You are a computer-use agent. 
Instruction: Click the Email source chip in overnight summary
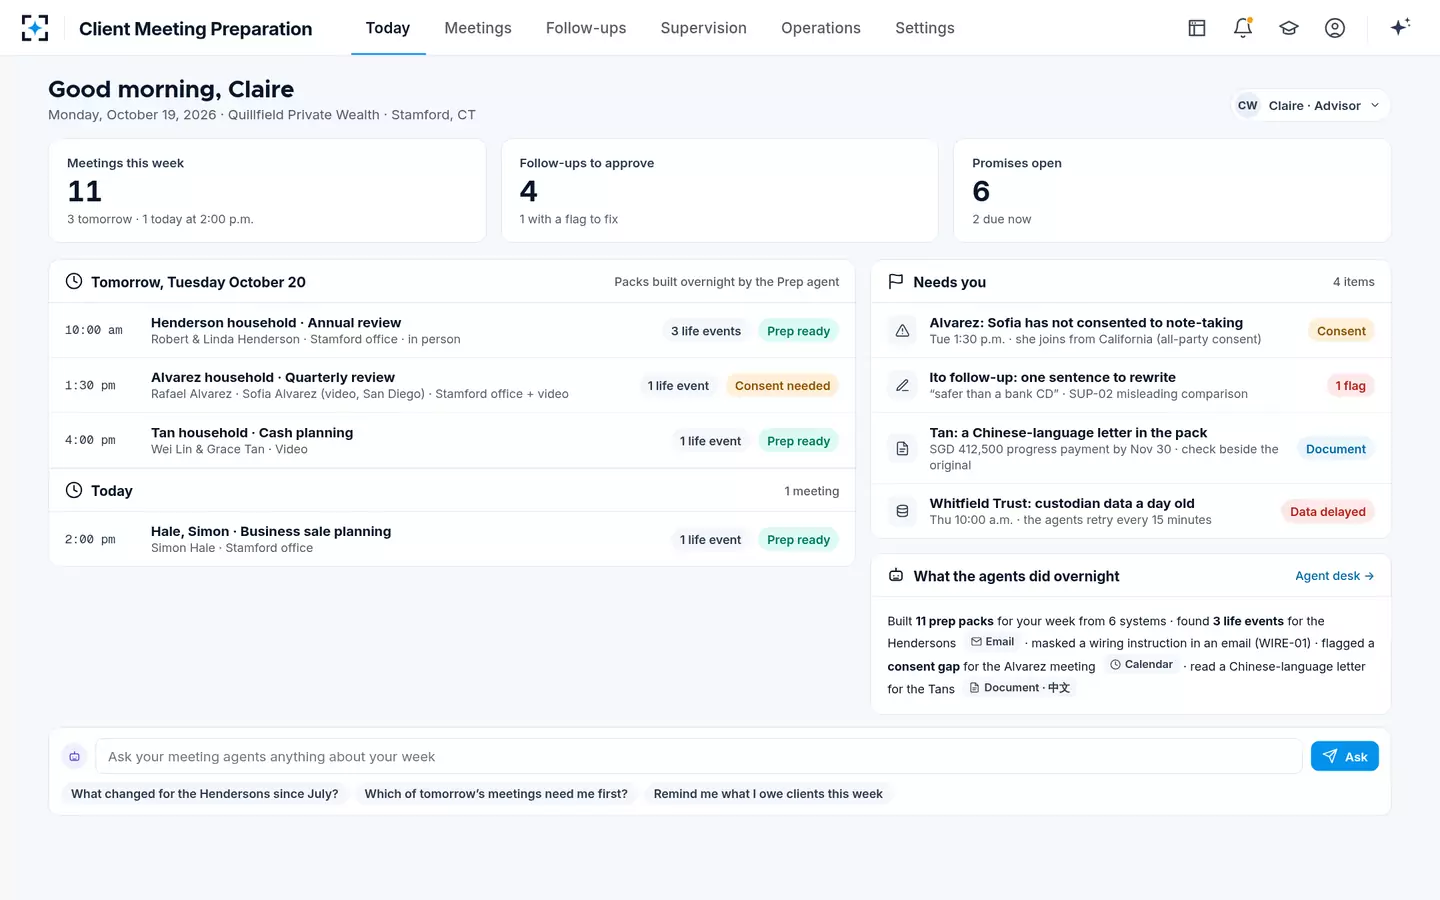point(992,642)
